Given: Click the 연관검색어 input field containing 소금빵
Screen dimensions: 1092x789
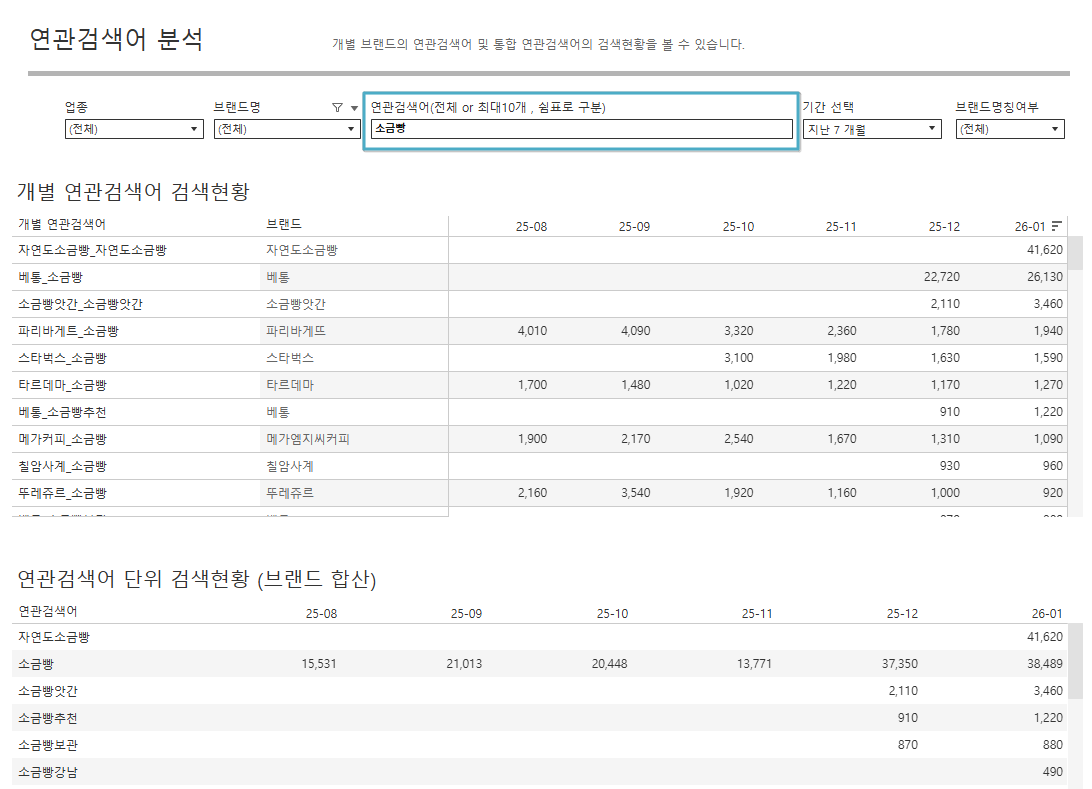Looking at the screenshot, I should click(x=580, y=129).
